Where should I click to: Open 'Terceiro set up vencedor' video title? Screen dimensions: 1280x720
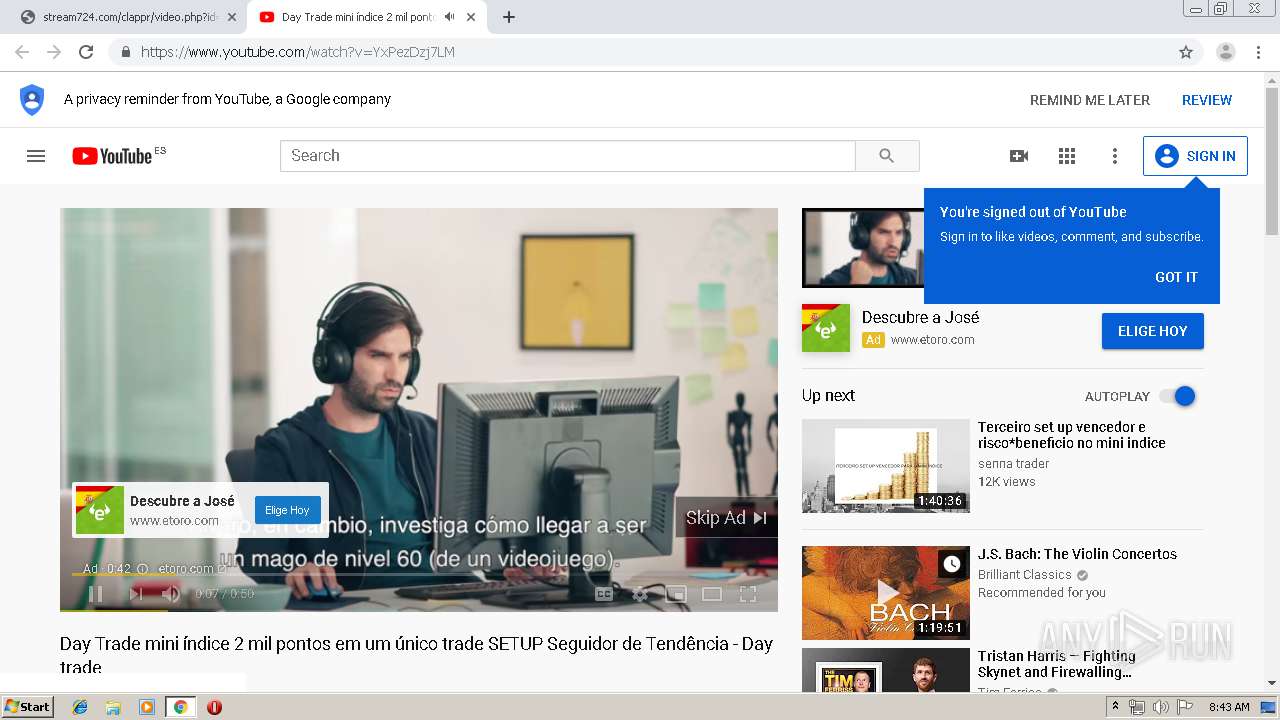coord(1071,435)
